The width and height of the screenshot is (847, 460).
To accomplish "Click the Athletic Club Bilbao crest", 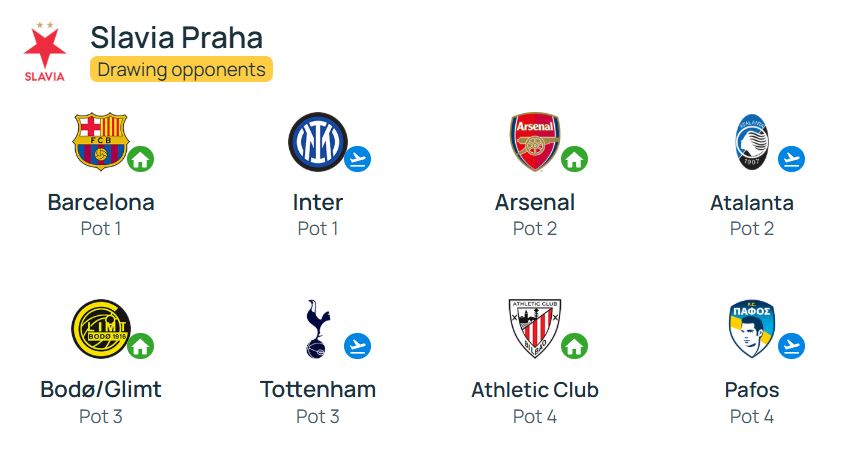I will point(535,328).
